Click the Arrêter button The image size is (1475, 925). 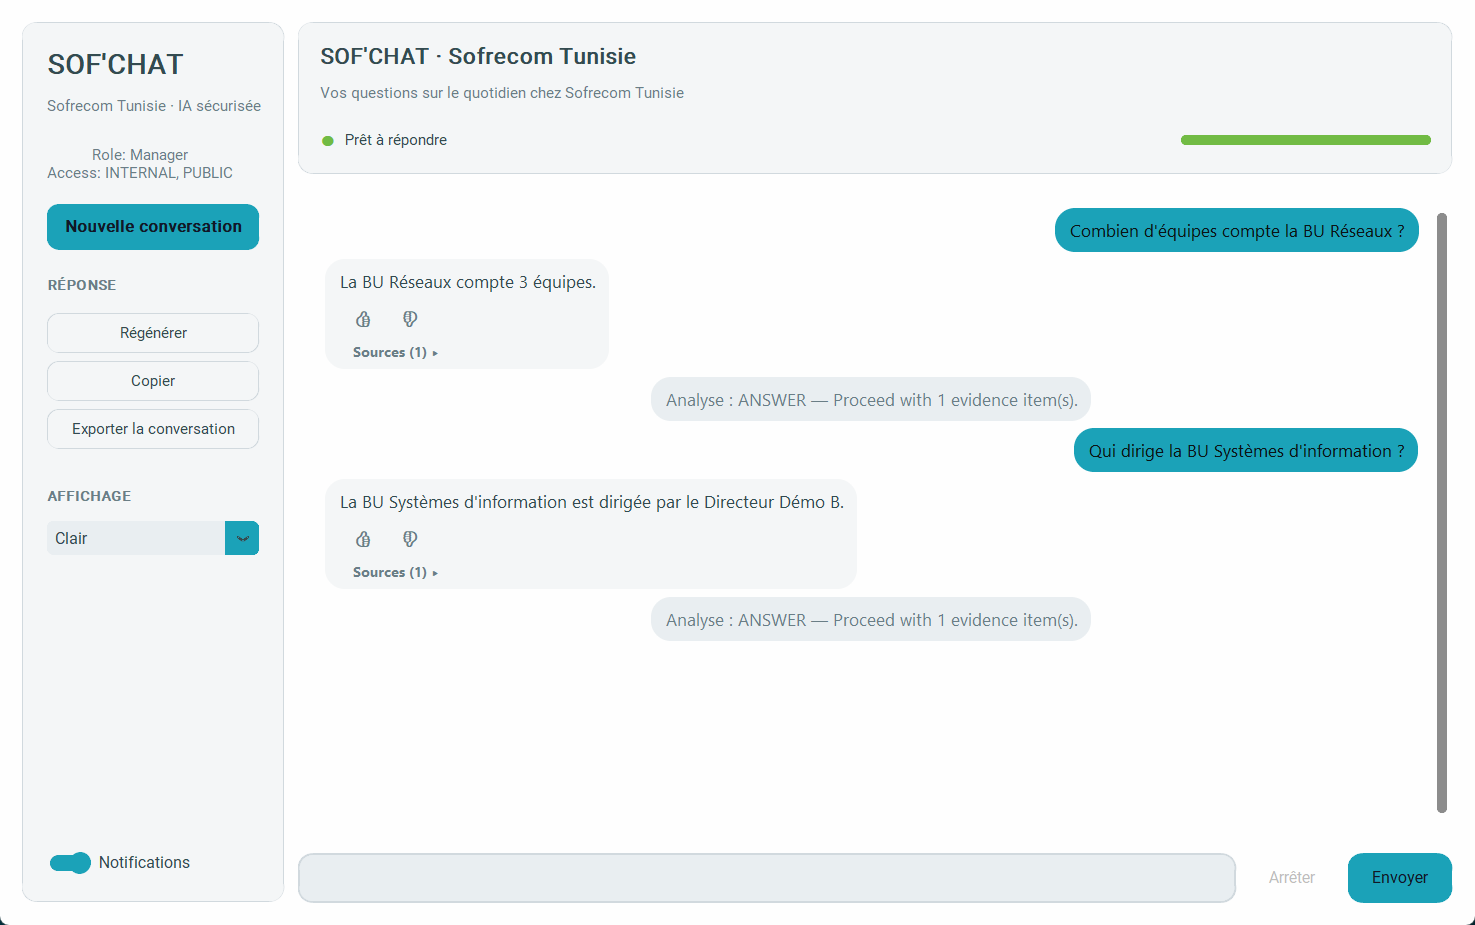pyautogui.click(x=1292, y=878)
